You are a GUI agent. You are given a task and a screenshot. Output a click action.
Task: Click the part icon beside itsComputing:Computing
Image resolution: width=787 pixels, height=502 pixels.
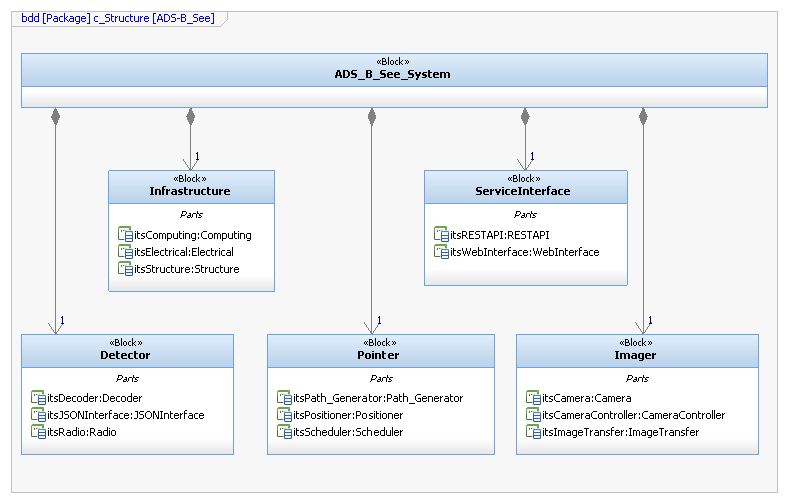tap(125, 235)
